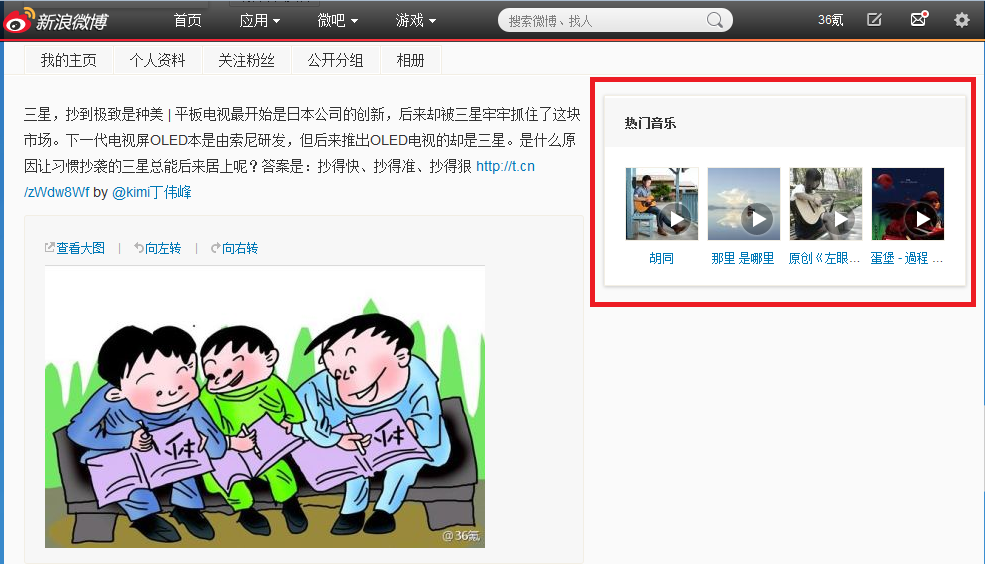Play the 那里 是哪里 track
This screenshot has width=985, height=564.
click(744, 203)
